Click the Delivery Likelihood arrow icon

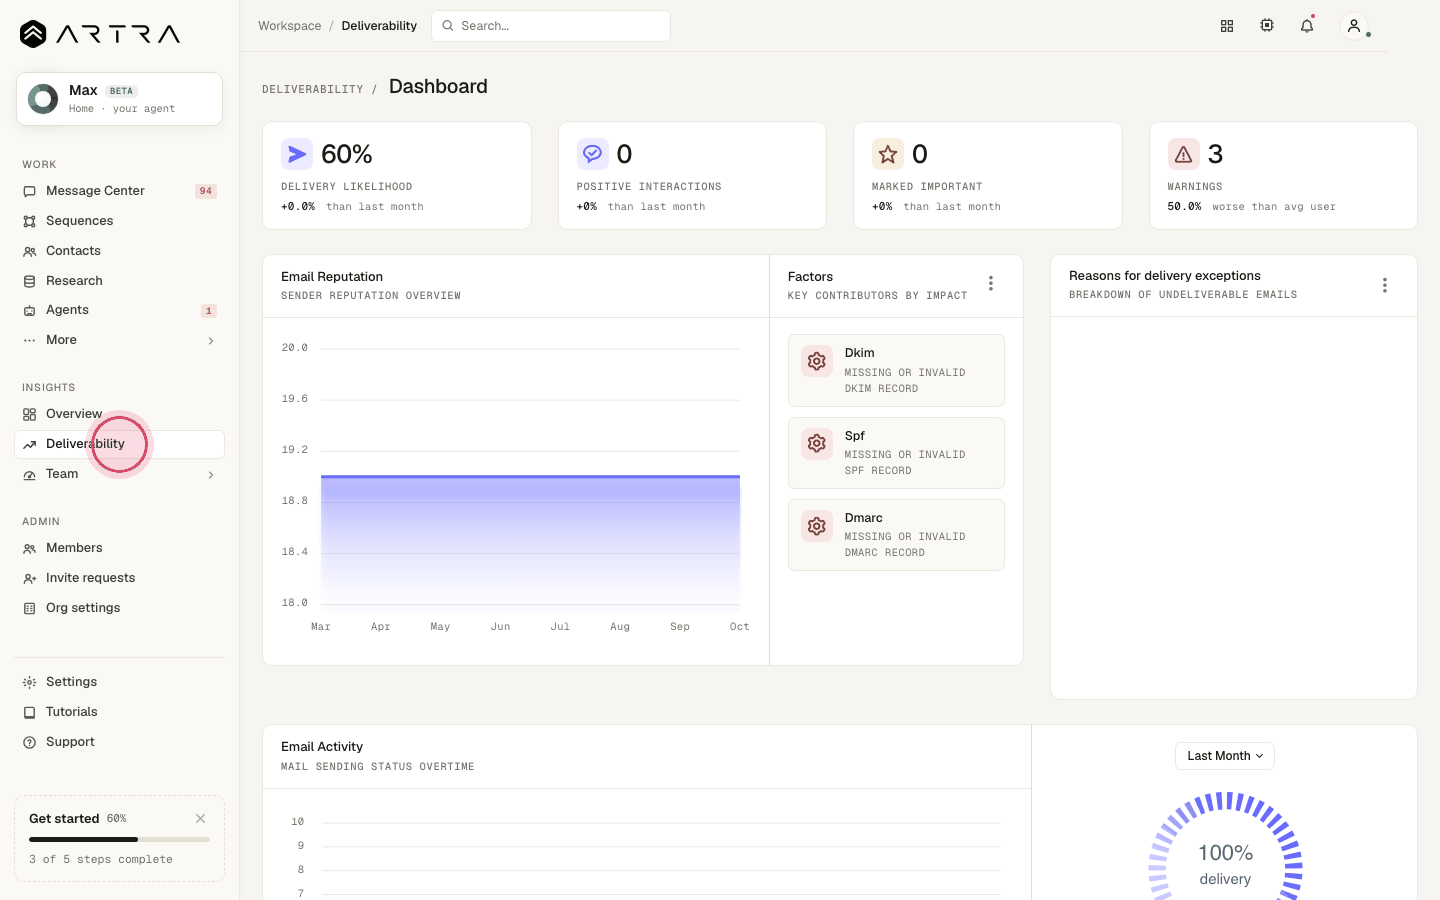(x=297, y=154)
